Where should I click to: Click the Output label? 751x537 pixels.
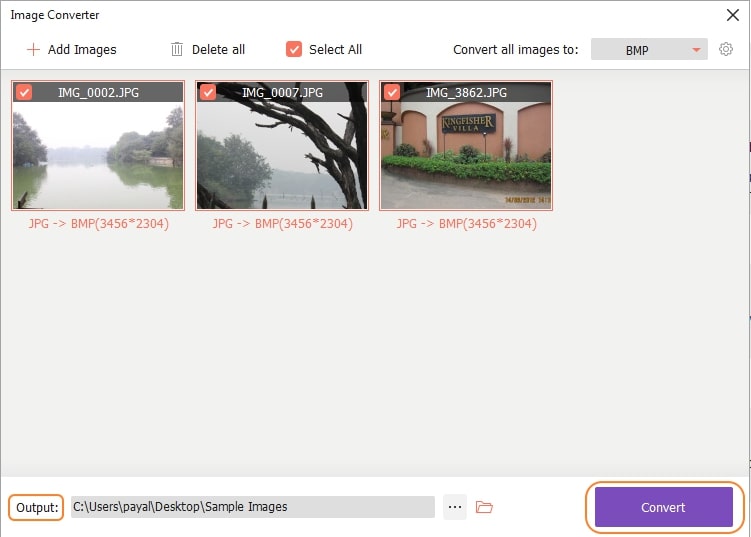(38, 507)
